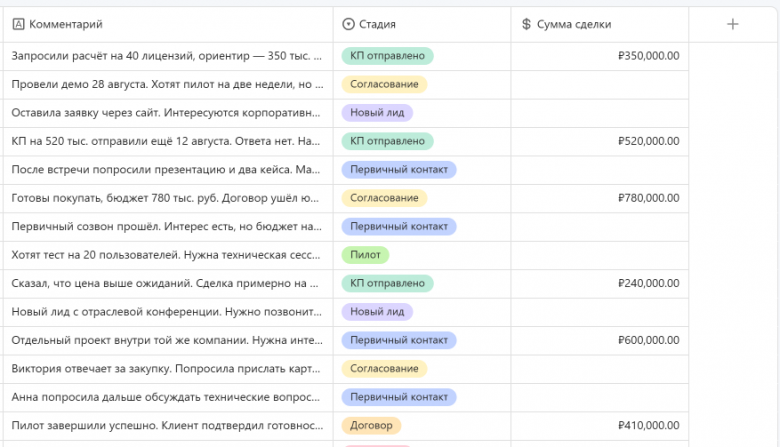Click 'Первичный контакт' tag in 'Первичный созвон' row

tap(399, 226)
